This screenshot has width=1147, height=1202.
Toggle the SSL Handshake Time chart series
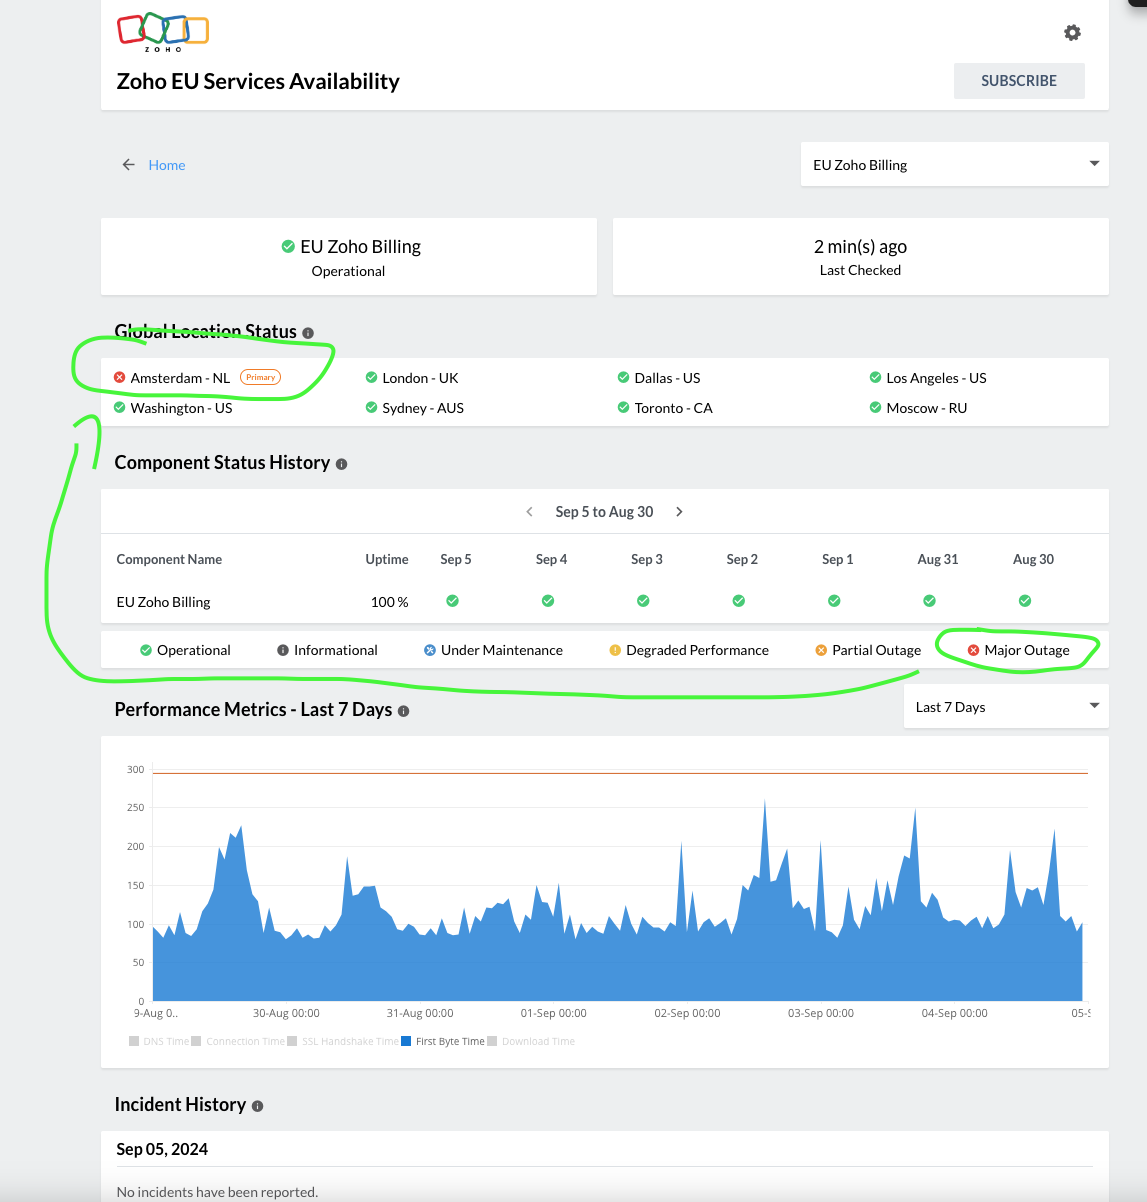[x=343, y=1041]
